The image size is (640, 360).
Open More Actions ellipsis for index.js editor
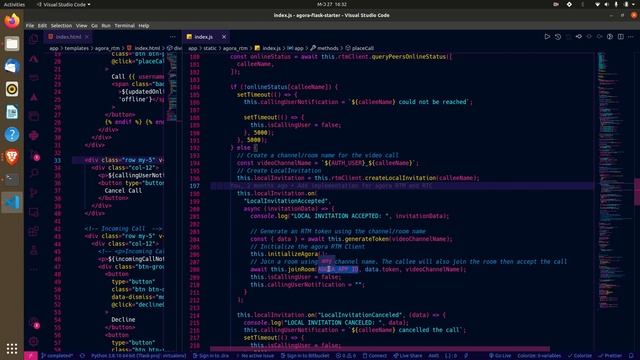coord(631,37)
